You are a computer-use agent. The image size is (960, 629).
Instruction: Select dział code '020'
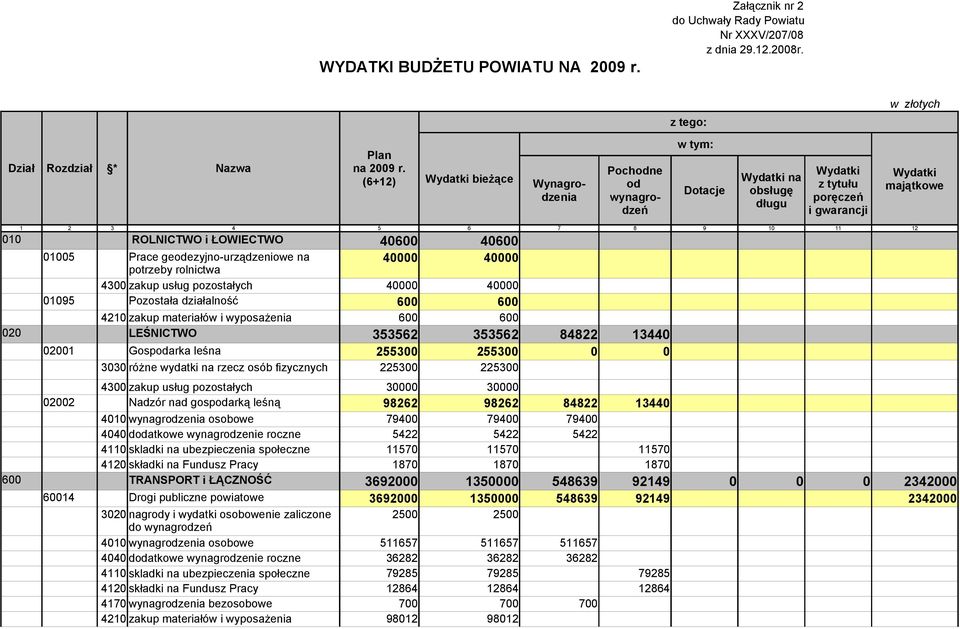pos(12,333)
